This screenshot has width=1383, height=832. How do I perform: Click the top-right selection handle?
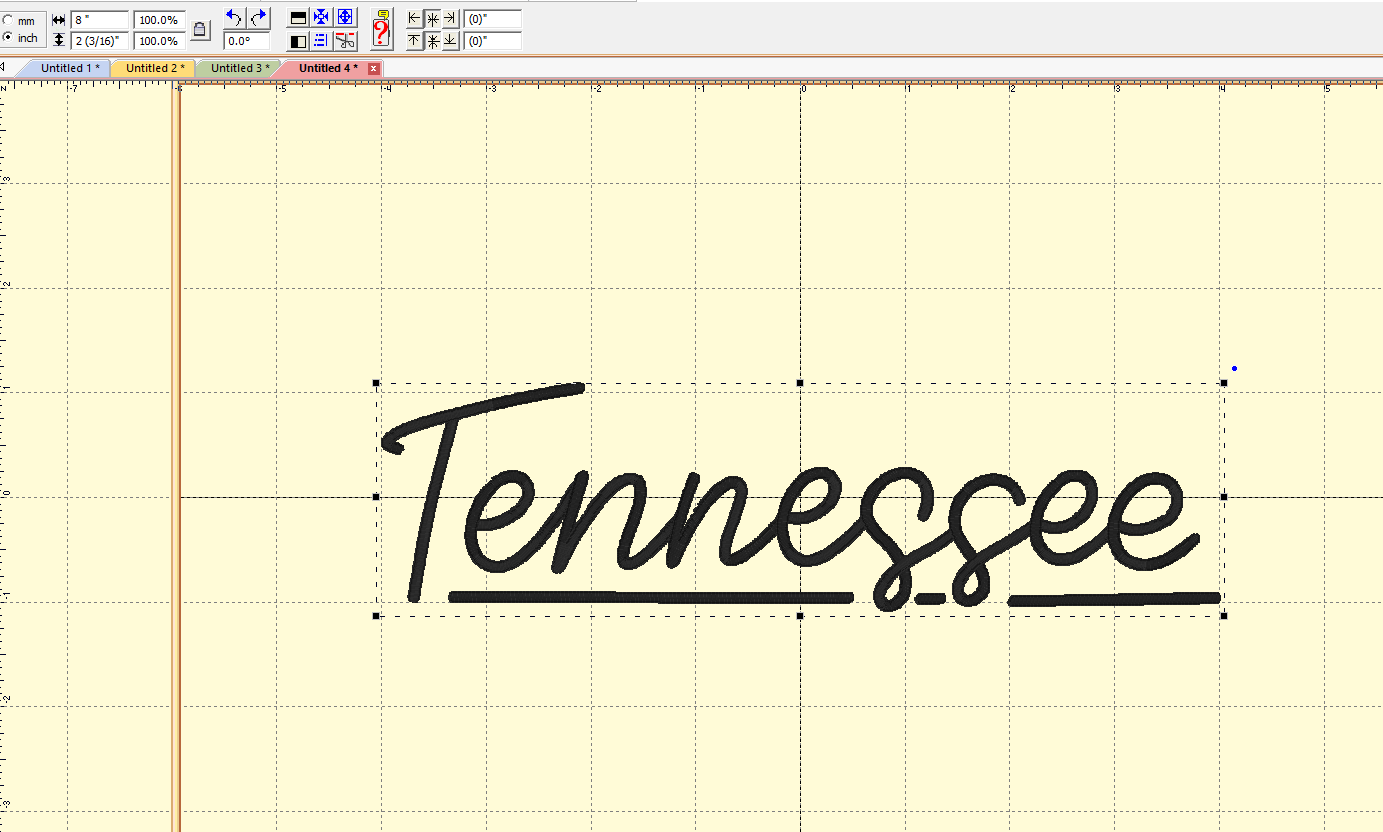1224,383
